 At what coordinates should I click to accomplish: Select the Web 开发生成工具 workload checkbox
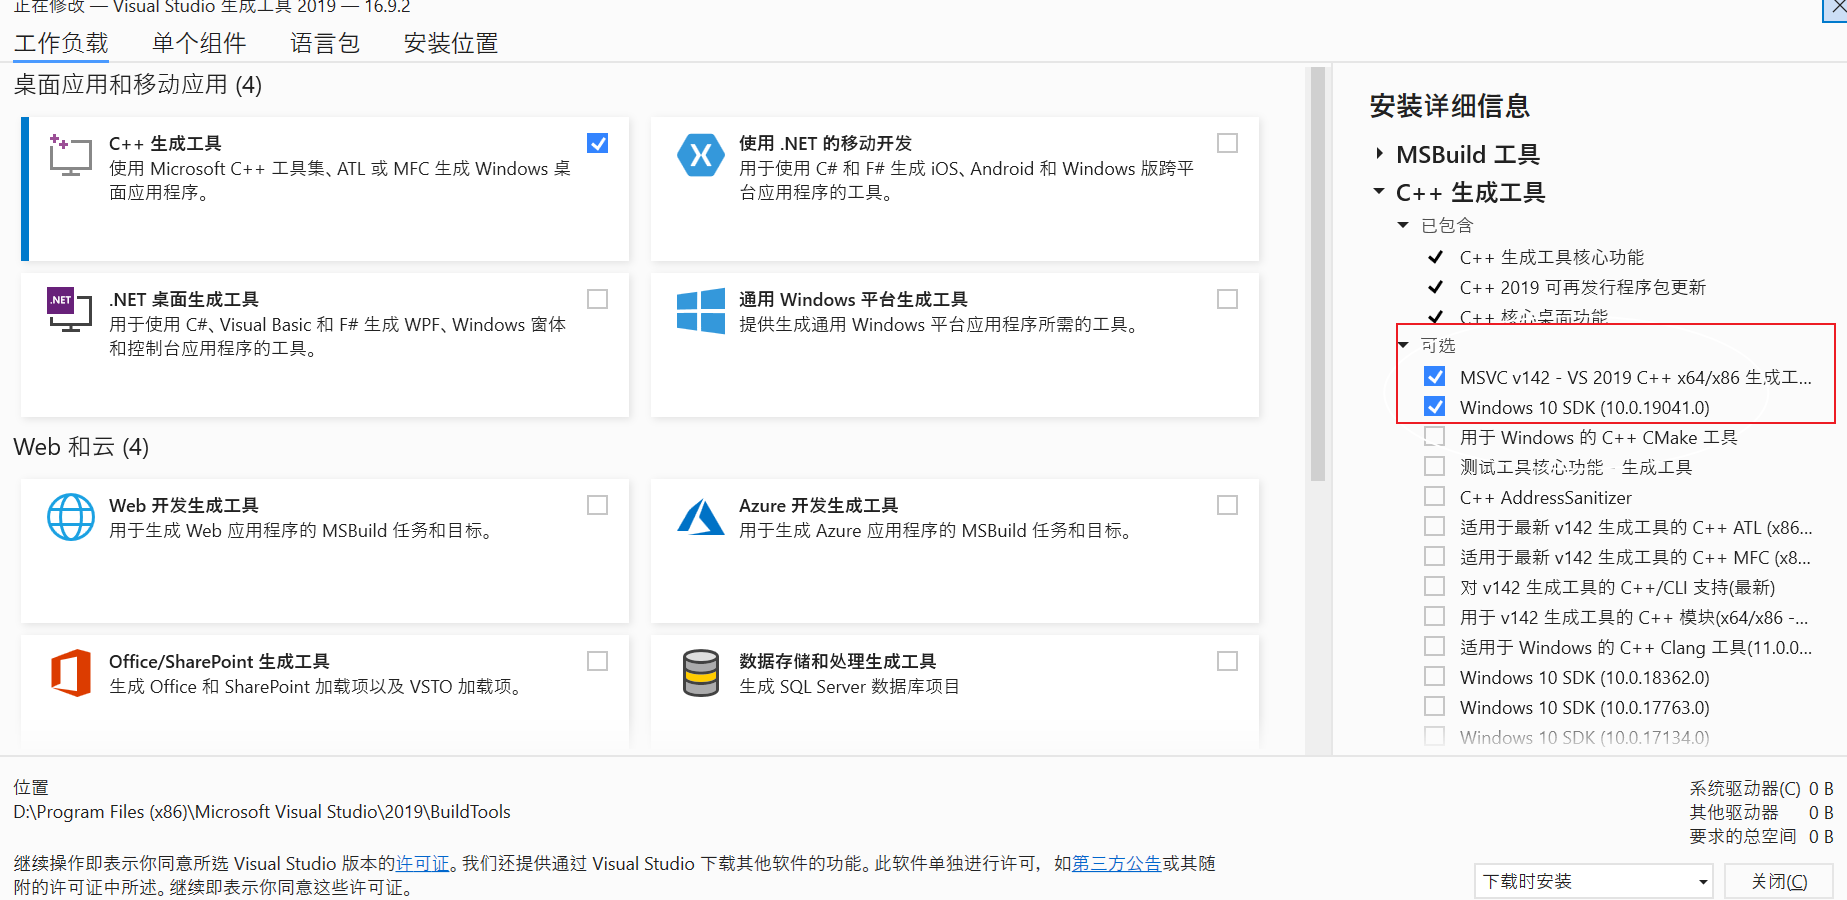coord(598,505)
